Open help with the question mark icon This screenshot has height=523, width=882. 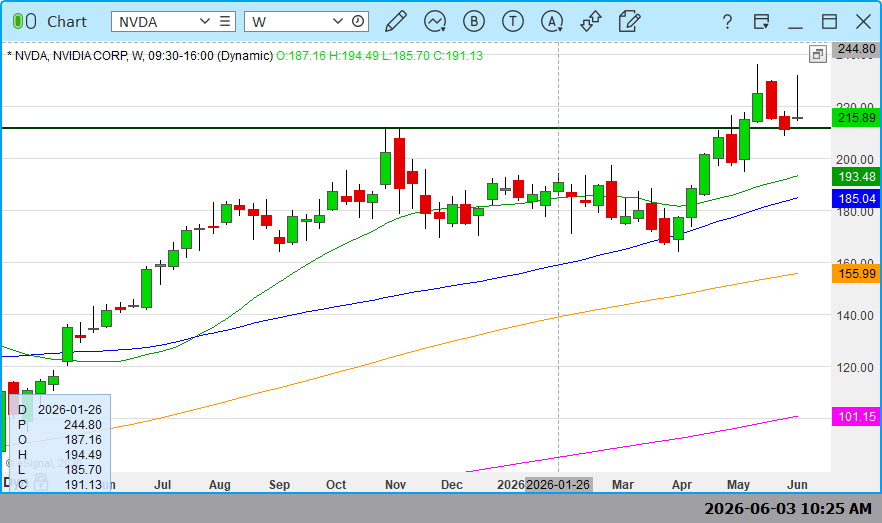point(727,21)
